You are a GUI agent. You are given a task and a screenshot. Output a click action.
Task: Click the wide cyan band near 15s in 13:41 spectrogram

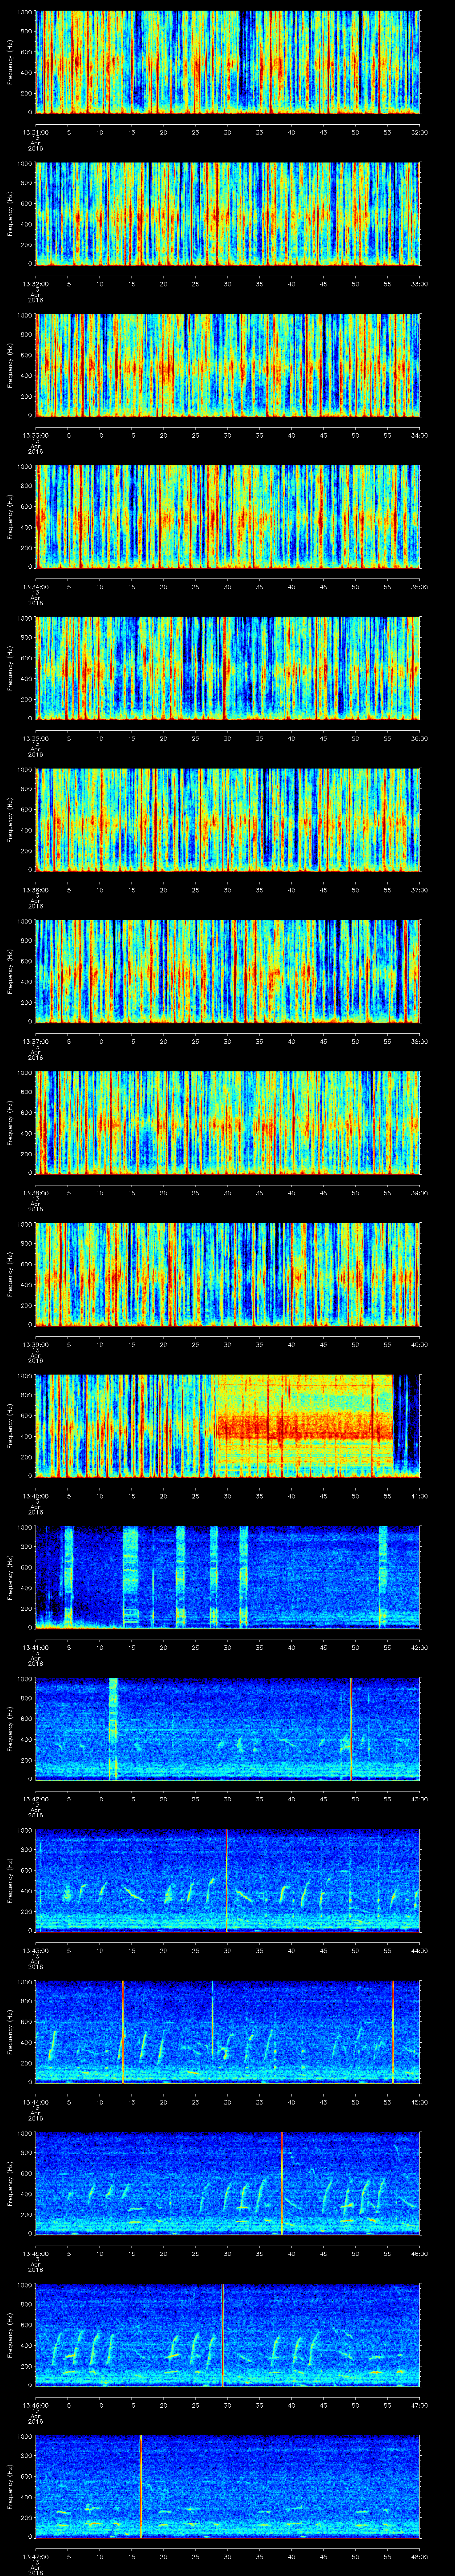[130, 1577]
